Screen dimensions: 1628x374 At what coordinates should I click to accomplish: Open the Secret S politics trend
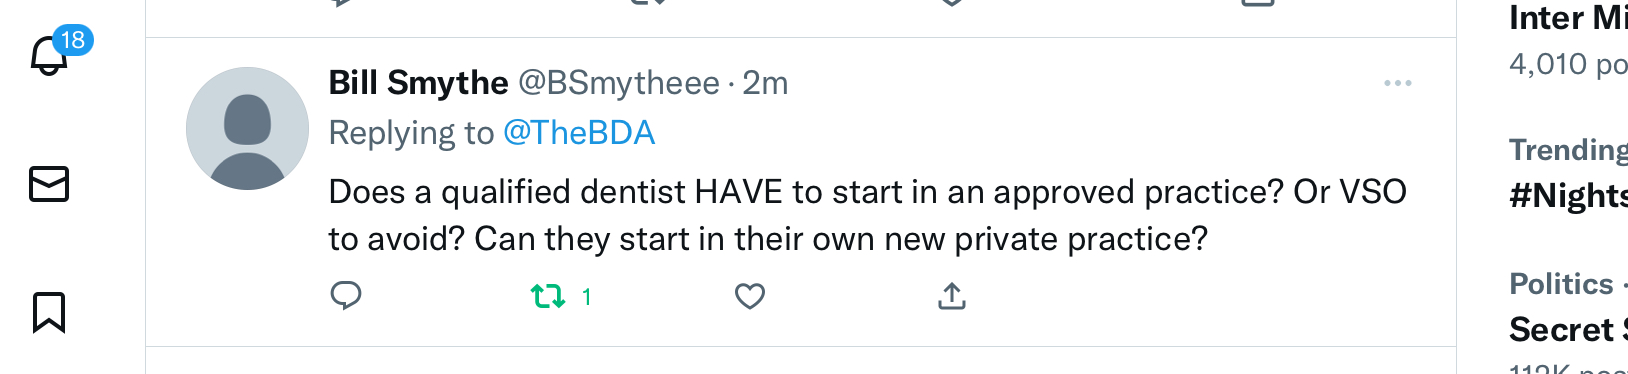tap(1568, 329)
